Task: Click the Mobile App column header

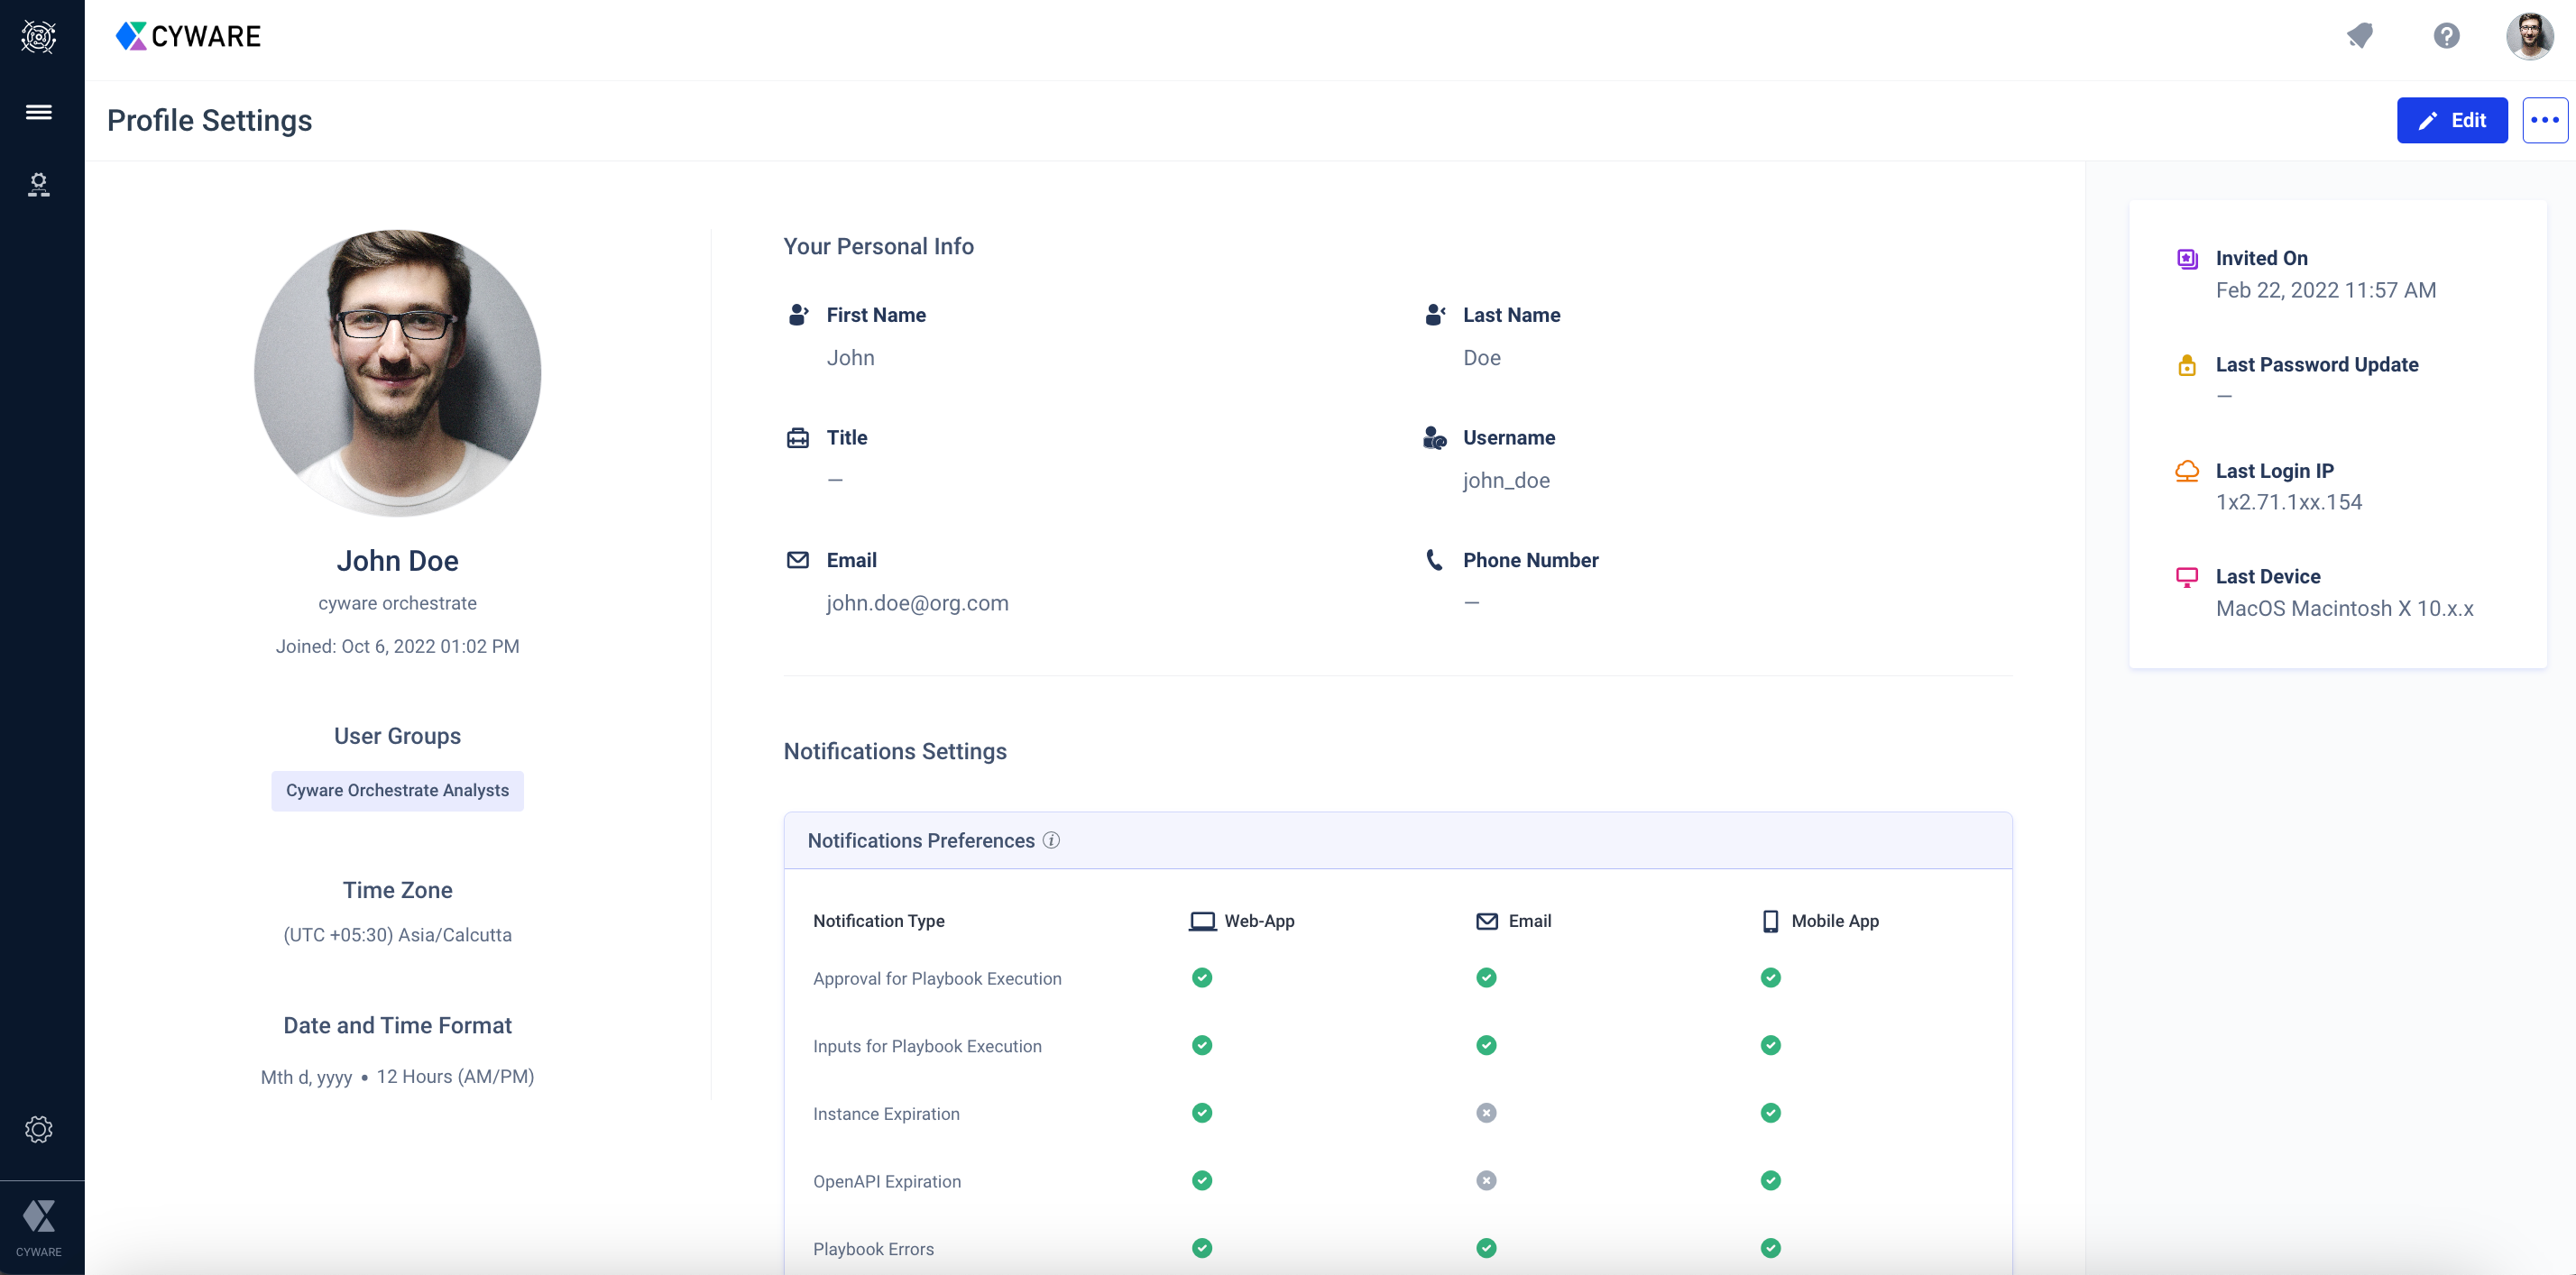Action: pos(1820,921)
